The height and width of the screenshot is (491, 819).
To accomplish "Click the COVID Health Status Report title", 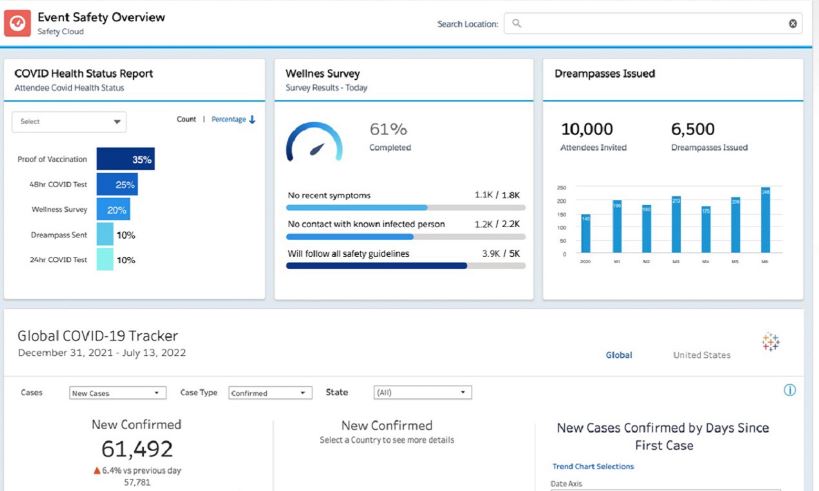I will [x=84, y=74].
